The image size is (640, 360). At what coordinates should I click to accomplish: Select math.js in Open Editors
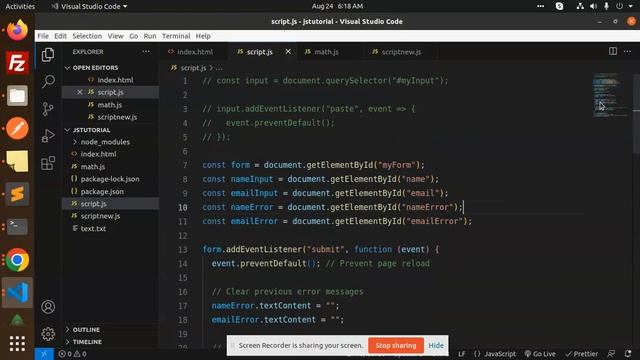[111, 105]
